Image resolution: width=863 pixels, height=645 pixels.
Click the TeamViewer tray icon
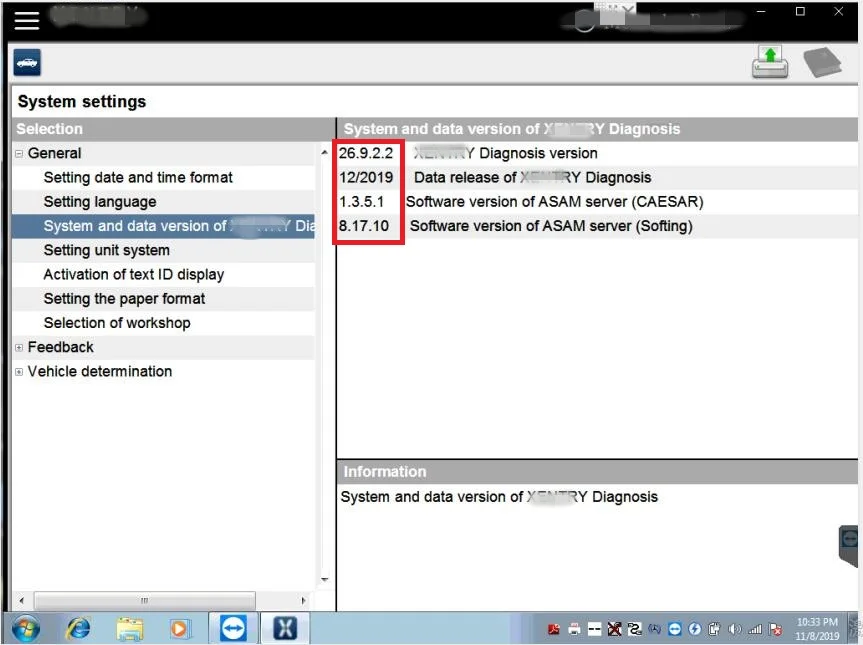click(x=675, y=629)
